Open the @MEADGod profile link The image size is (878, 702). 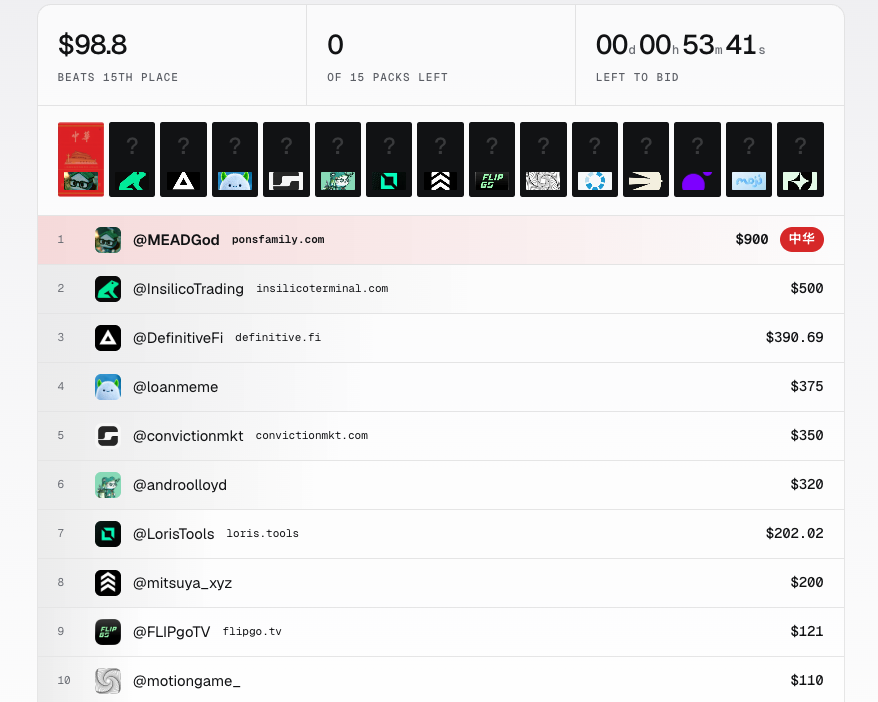click(x=176, y=240)
